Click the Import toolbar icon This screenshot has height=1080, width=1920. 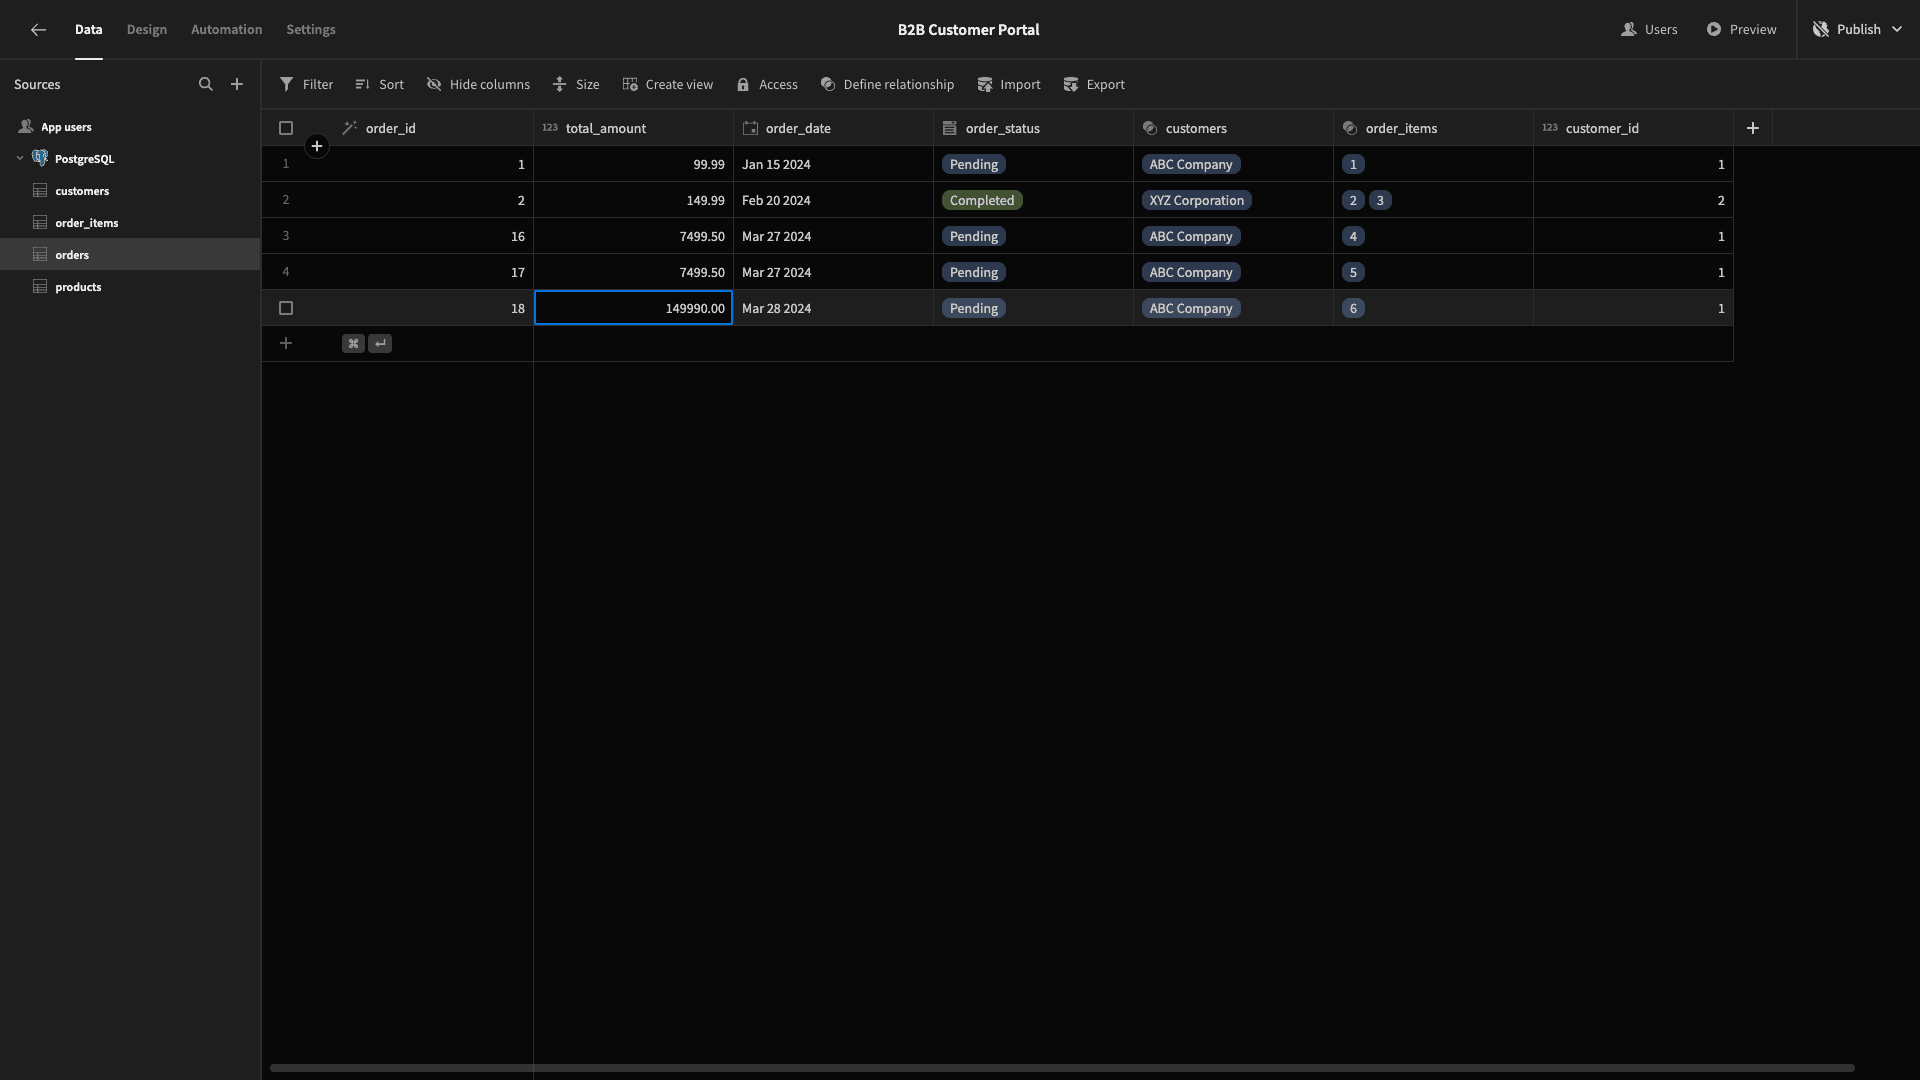(985, 85)
